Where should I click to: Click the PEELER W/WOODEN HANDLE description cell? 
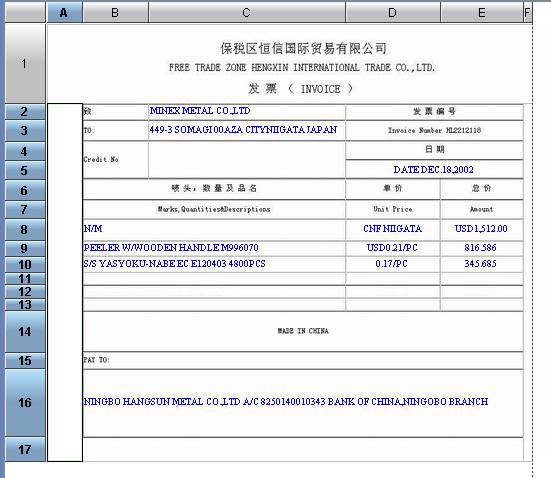click(214, 248)
